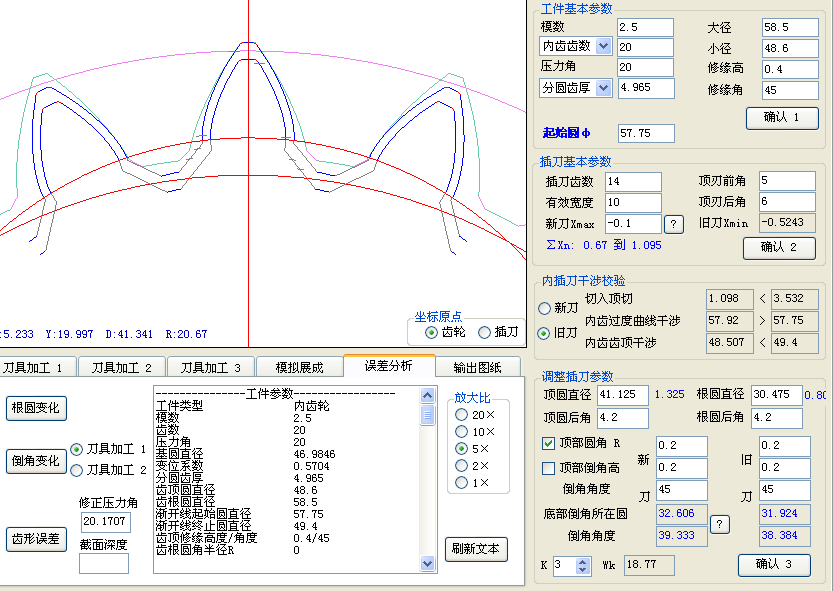Click the 确认 1 button
This screenshot has height=591, width=833.
click(782, 118)
